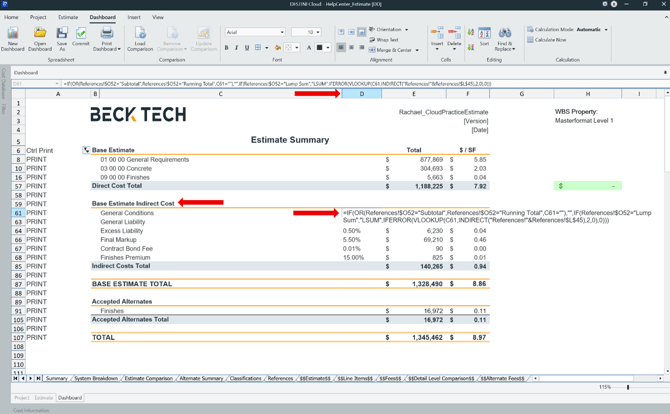Expand the Merge & Center dropdown
The image size is (670, 414).
(416, 50)
